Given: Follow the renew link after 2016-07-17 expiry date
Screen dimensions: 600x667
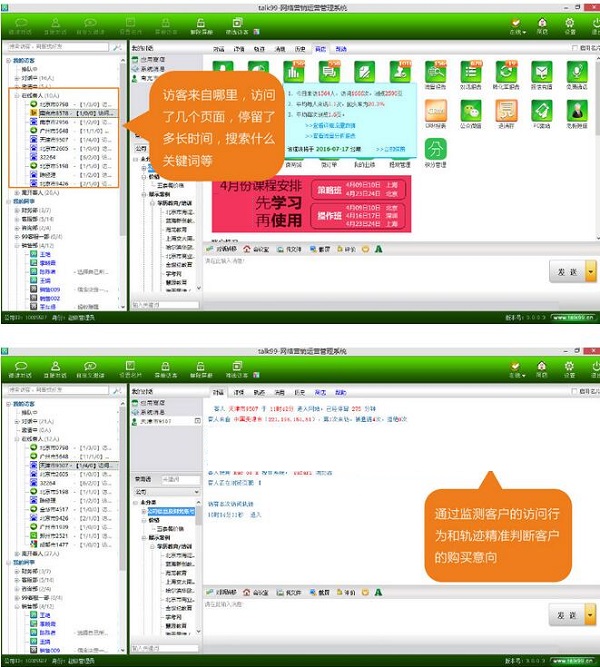Looking at the screenshot, I should 391,149.
